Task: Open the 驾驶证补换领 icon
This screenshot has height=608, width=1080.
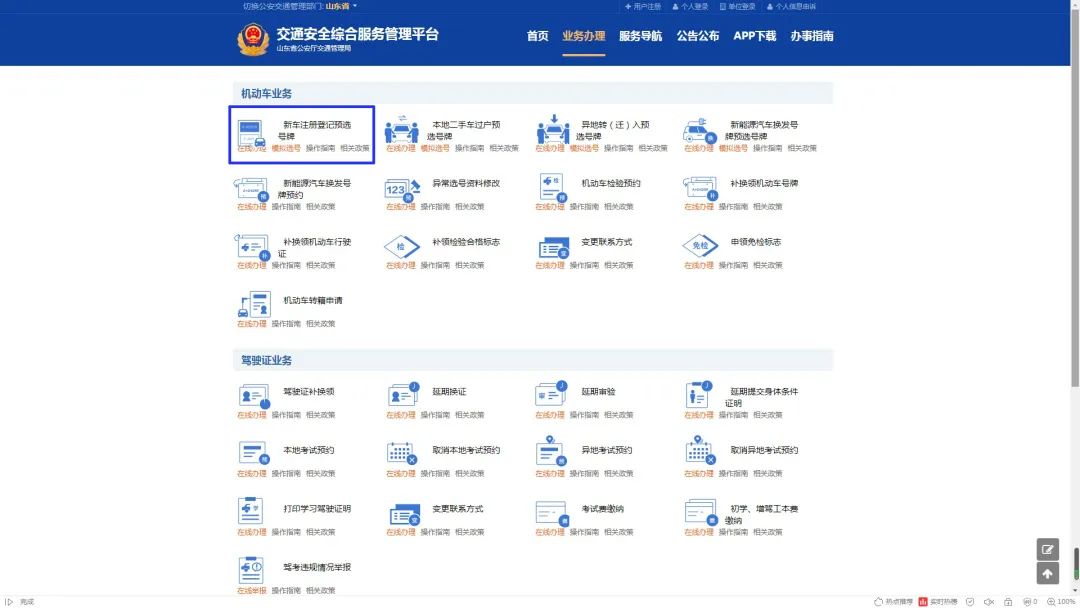Action: (x=253, y=397)
